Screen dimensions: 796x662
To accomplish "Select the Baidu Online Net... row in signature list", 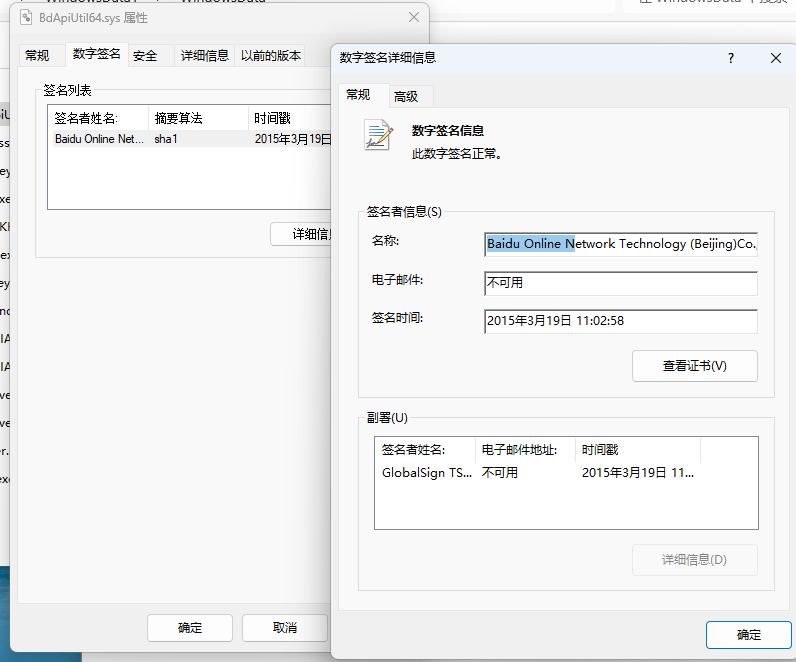I will [x=192, y=139].
